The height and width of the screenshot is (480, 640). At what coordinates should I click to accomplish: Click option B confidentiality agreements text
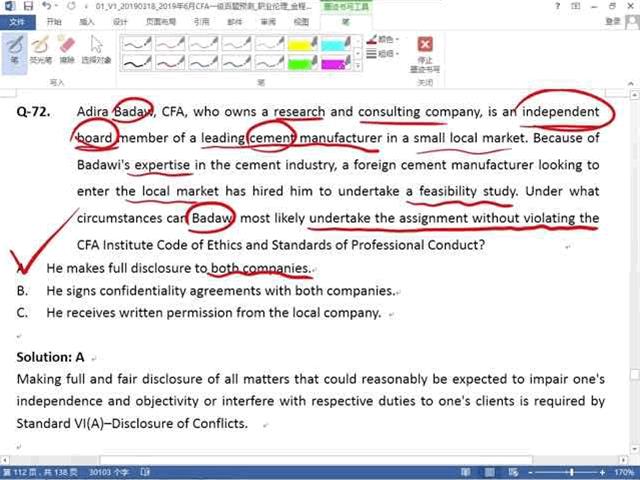(220, 291)
